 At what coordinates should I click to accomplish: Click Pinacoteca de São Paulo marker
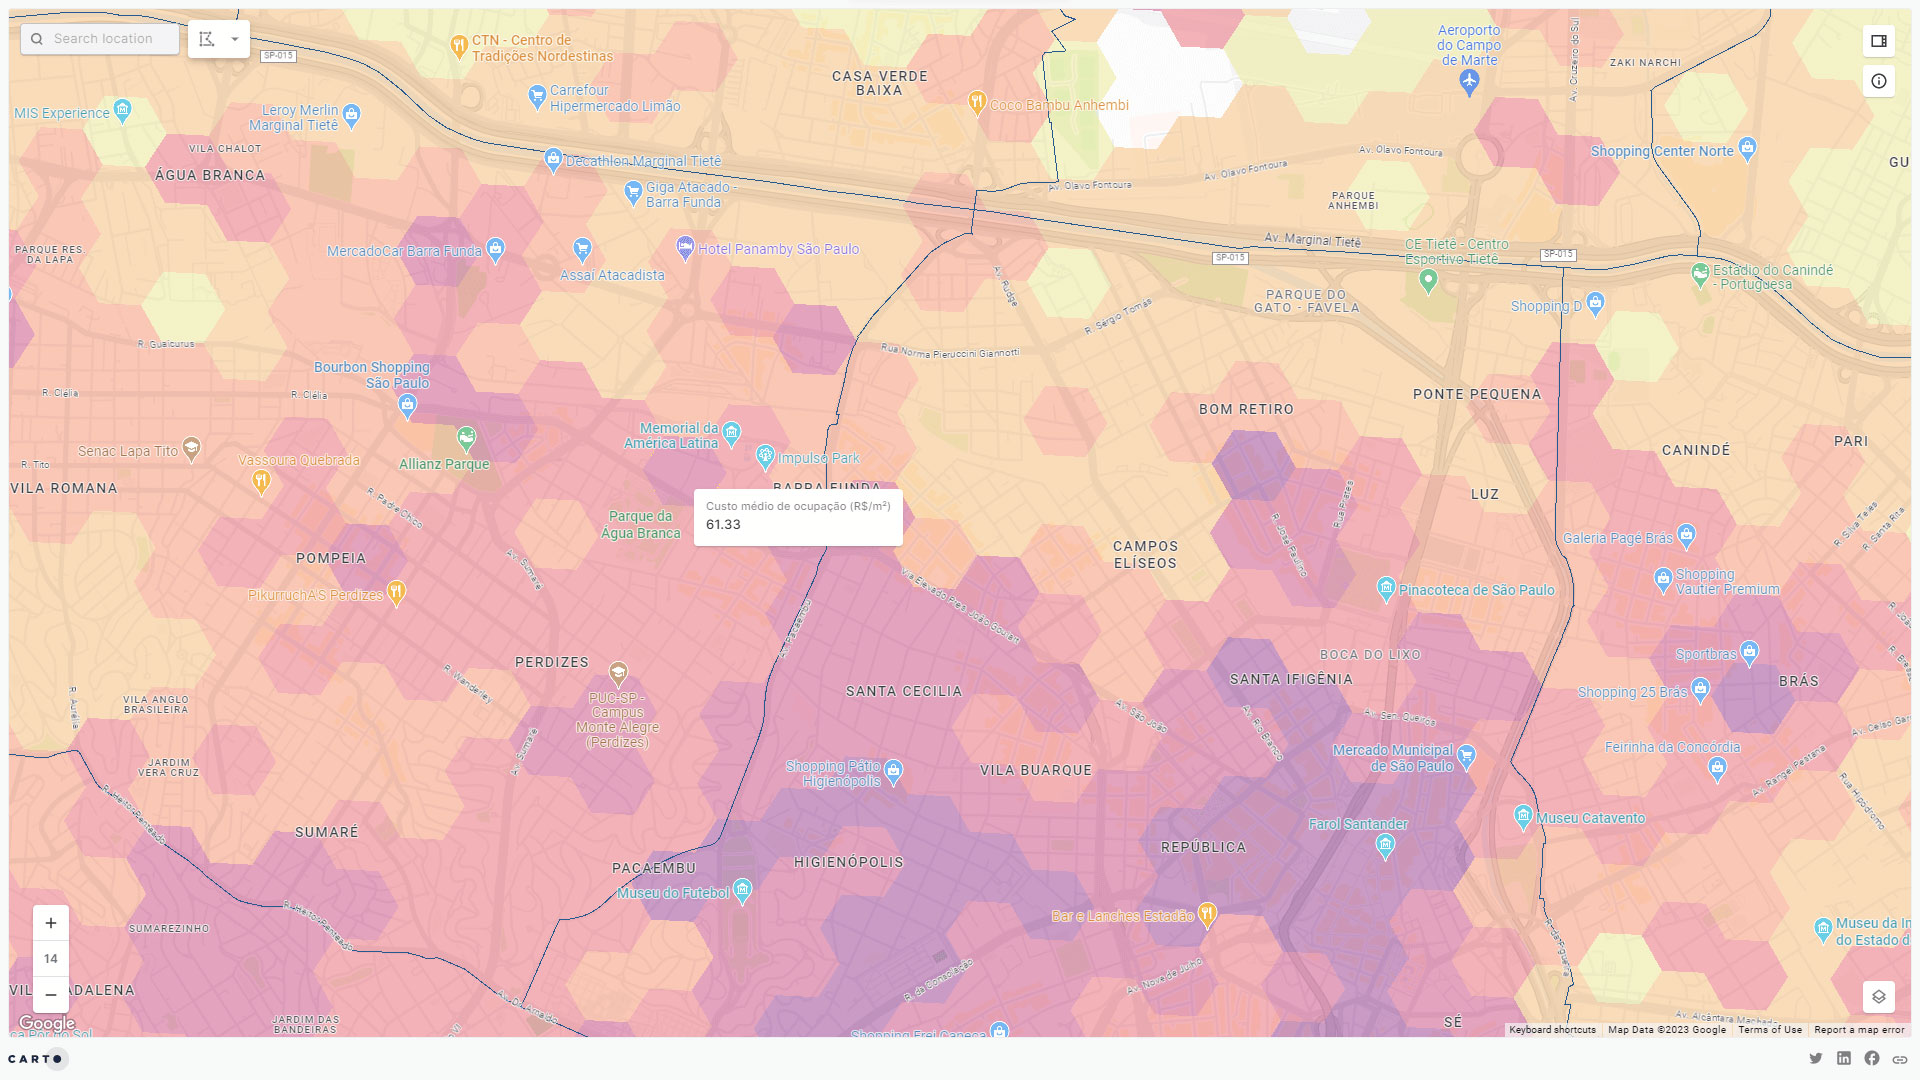click(x=1386, y=589)
